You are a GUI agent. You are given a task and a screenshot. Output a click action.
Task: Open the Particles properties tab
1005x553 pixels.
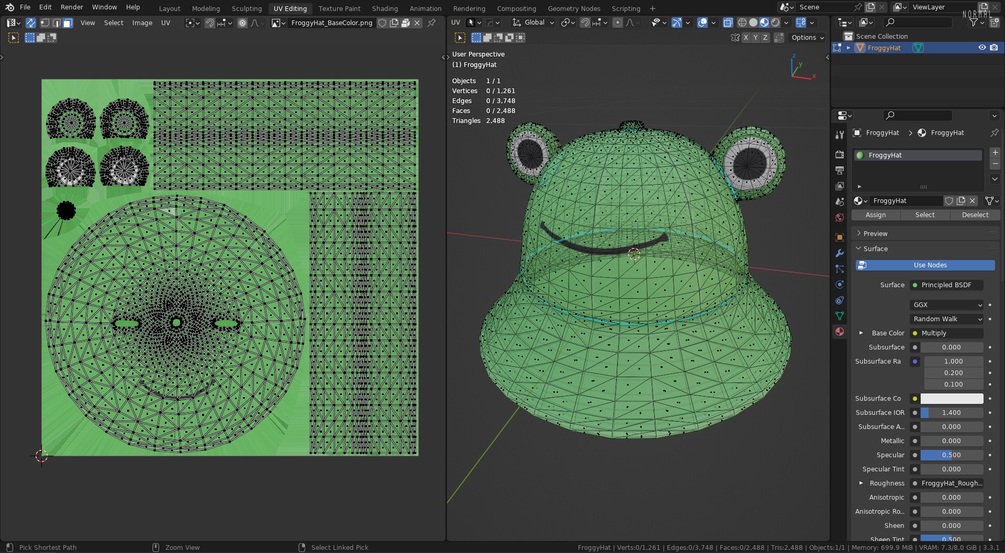[x=840, y=269]
